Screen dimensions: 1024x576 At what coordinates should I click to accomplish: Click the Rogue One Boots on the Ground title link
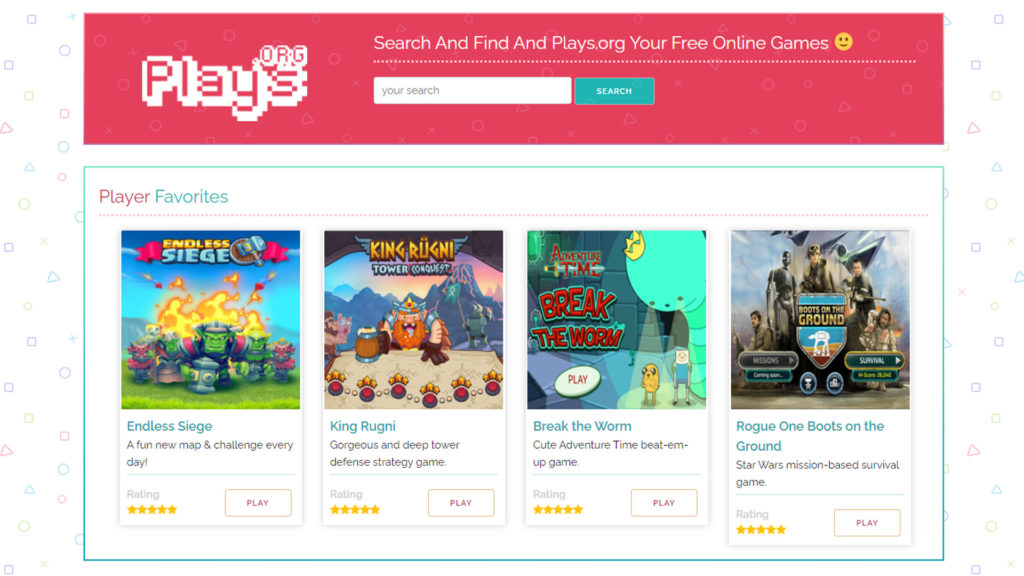click(x=810, y=436)
